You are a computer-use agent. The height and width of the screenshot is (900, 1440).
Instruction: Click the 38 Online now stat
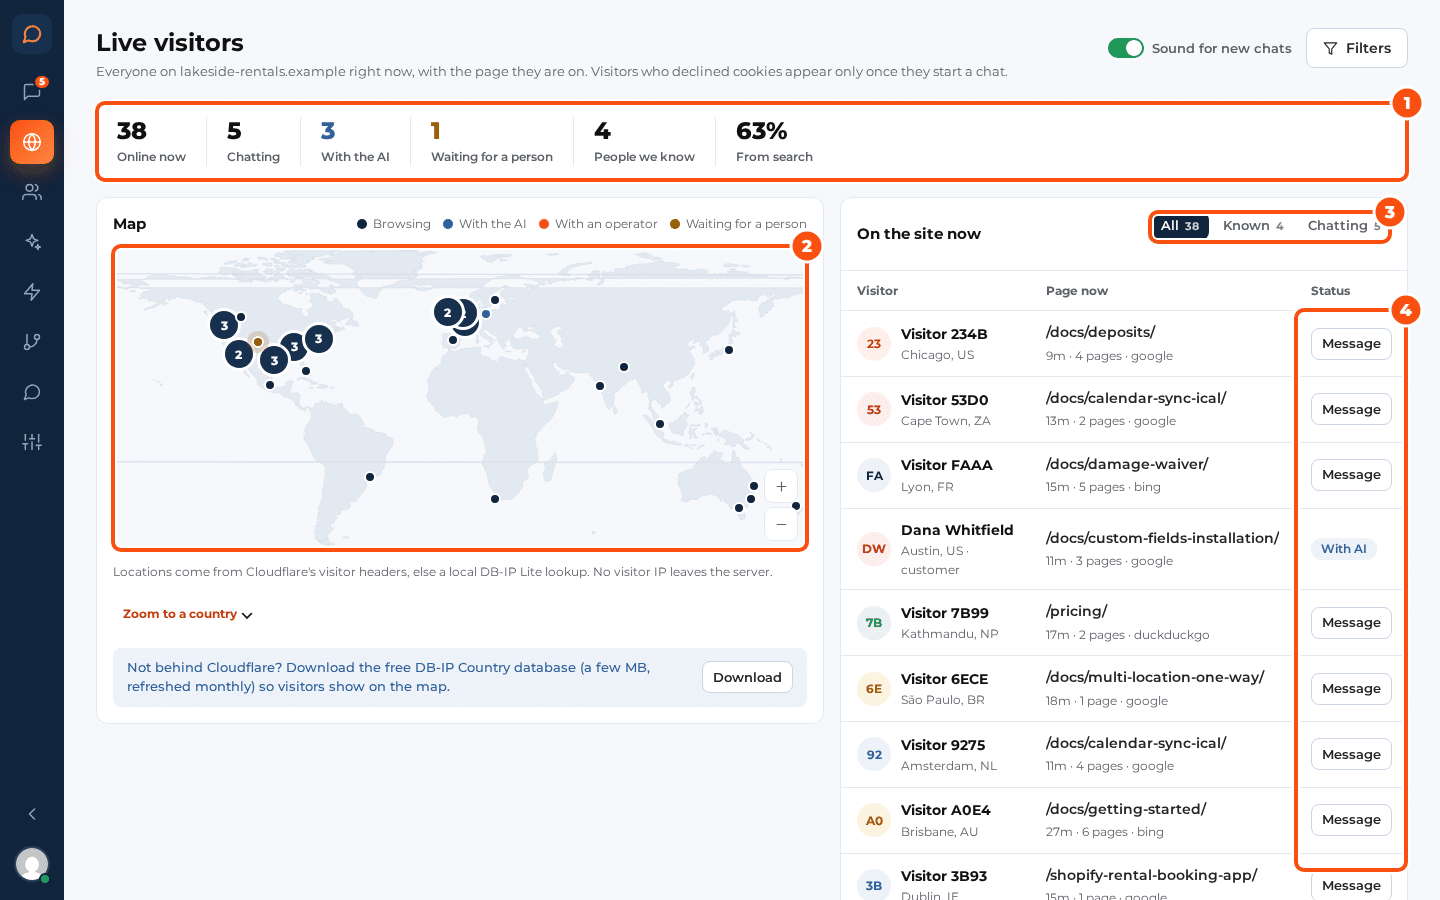[x=151, y=142]
